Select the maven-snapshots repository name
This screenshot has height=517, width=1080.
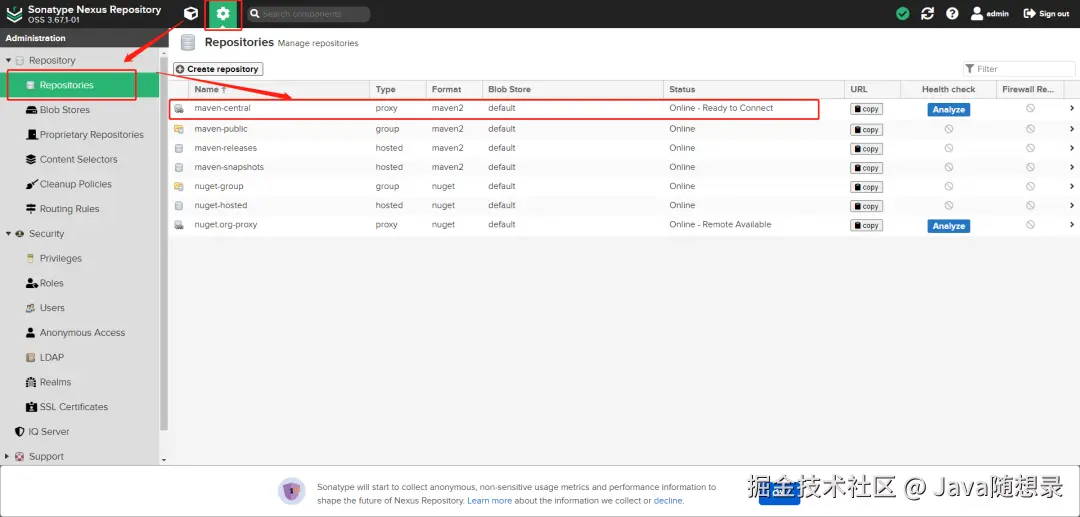(x=229, y=167)
